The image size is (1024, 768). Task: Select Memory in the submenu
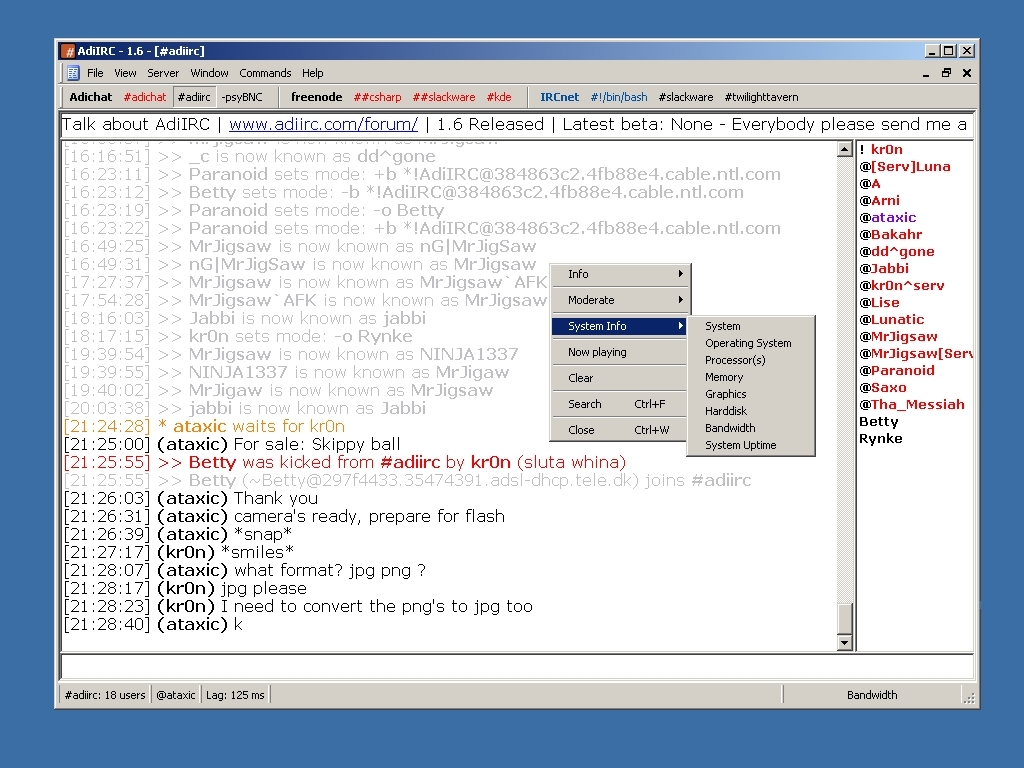click(x=751, y=377)
